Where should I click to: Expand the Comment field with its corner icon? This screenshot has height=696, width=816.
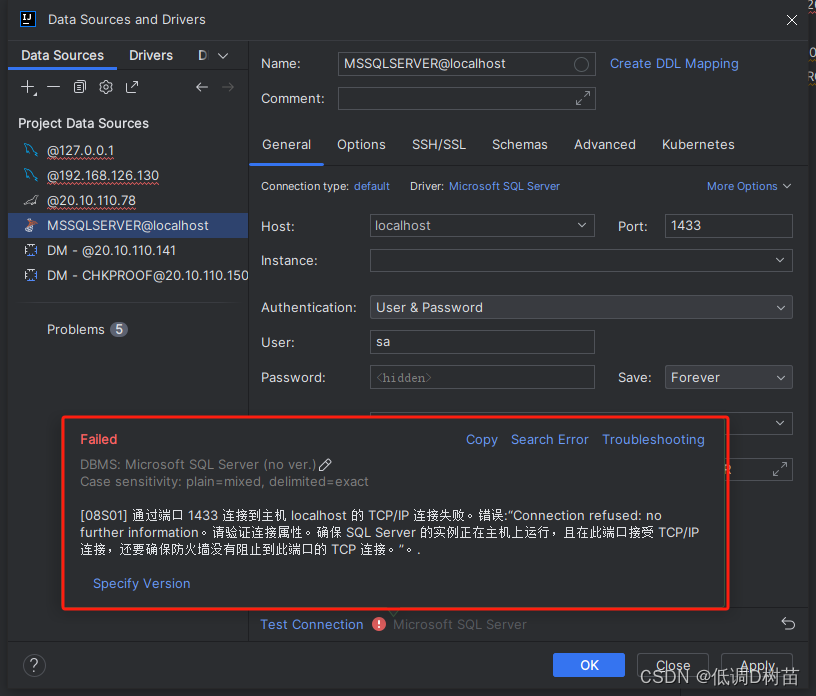click(x=583, y=98)
